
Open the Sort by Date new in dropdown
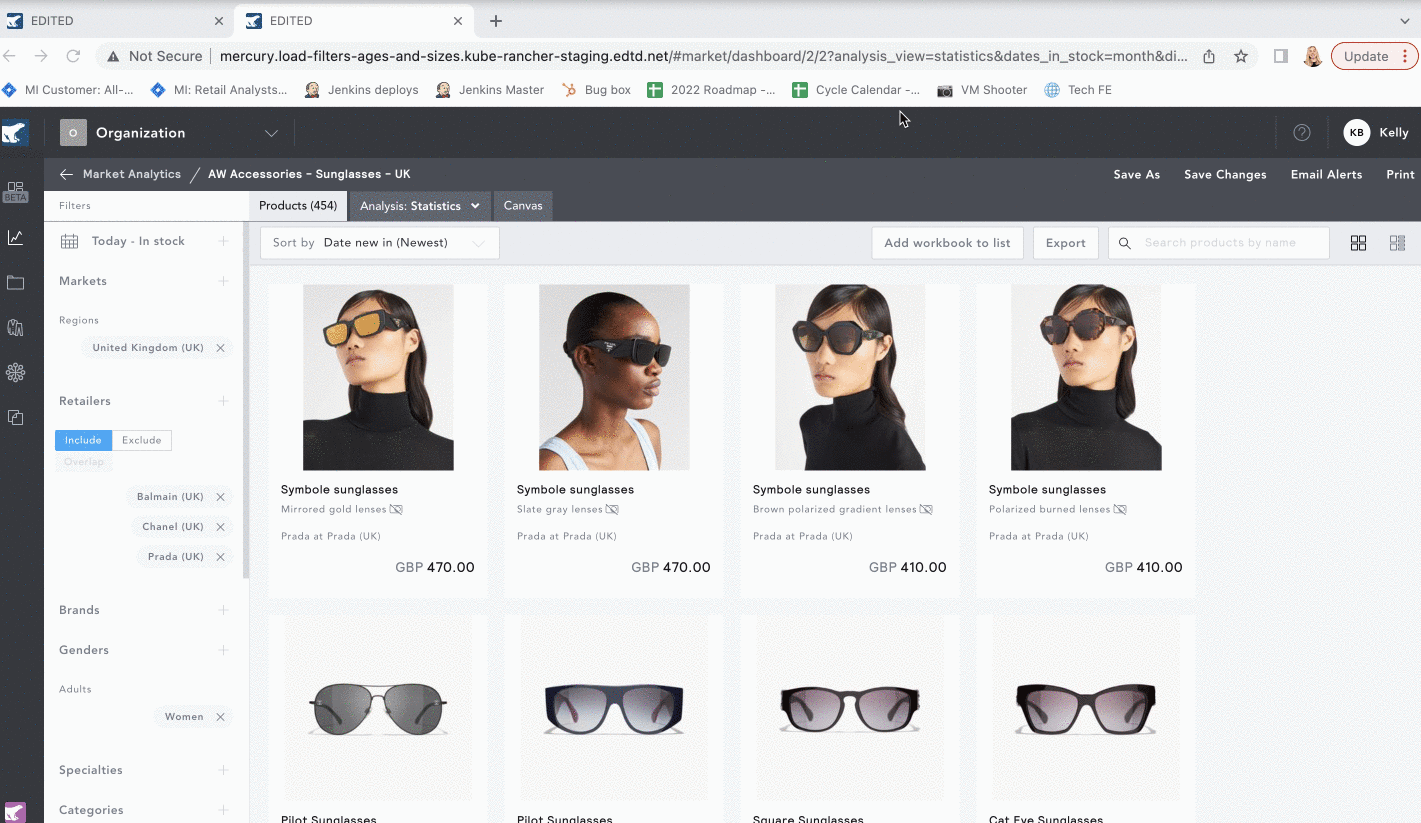point(380,243)
